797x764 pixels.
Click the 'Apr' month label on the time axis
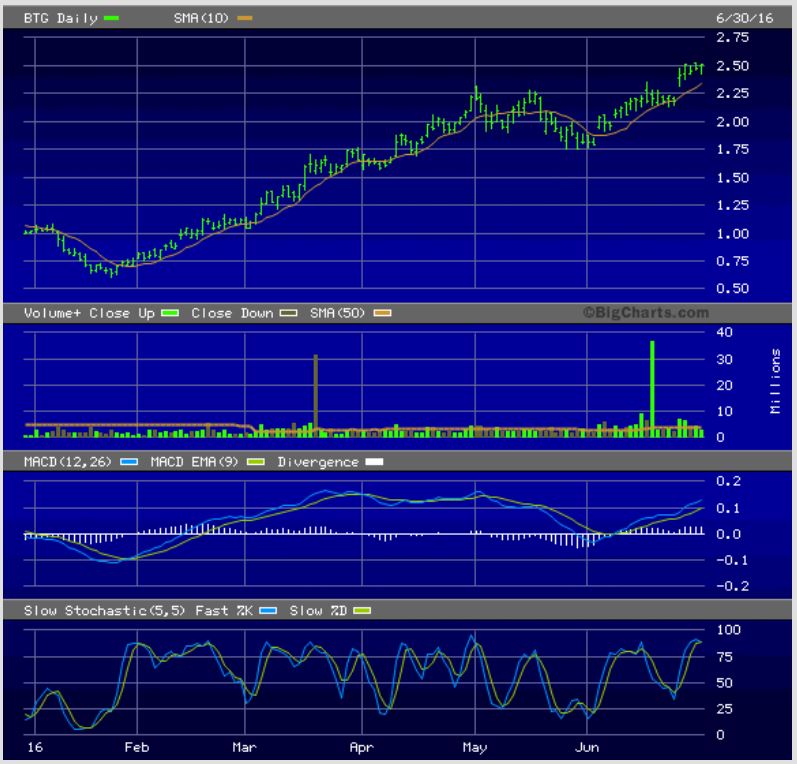[x=361, y=747]
